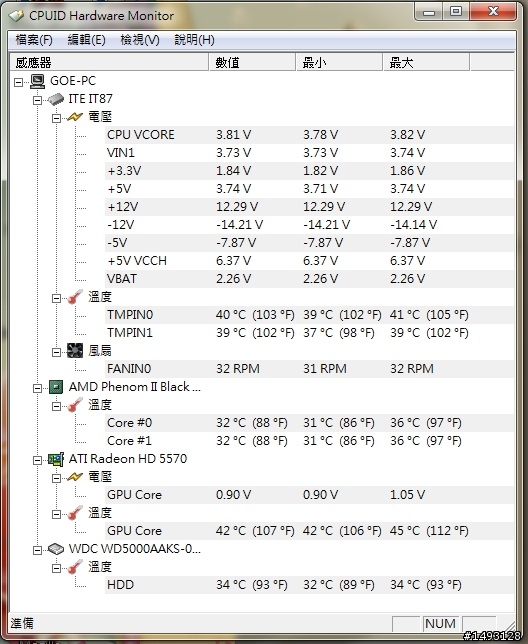Click the 31 RPM minimum FANIN0 value
528x644 pixels.
click(325, 369)
